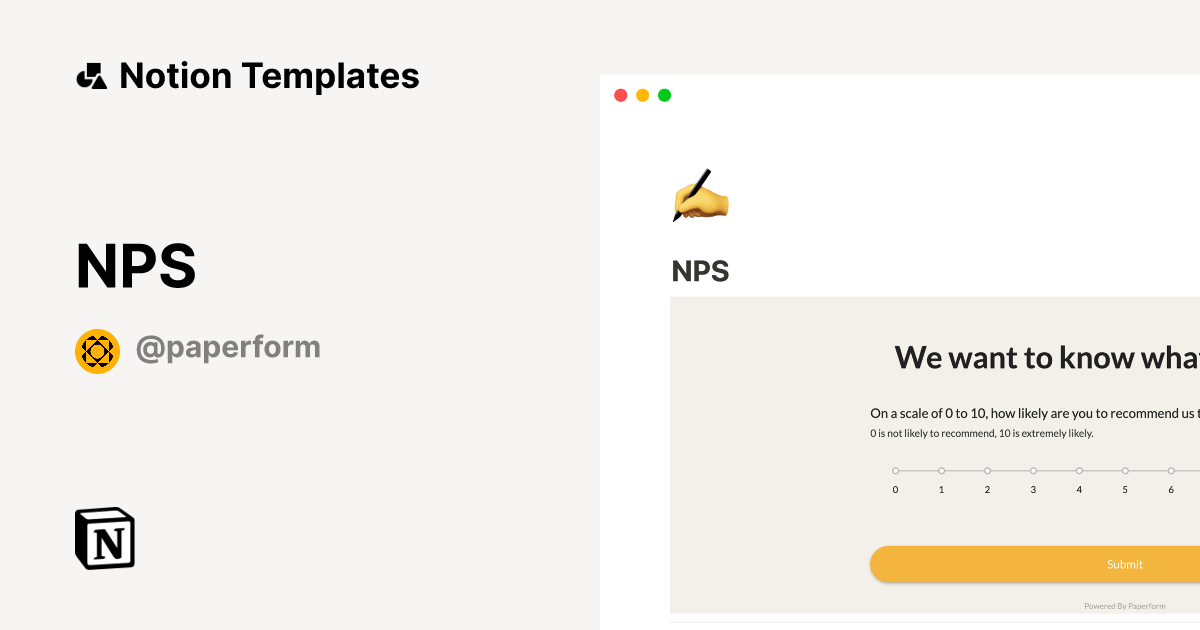The image size is (1200, 630).
Task: Click the green traffic light dot
Action: [664, 95]
